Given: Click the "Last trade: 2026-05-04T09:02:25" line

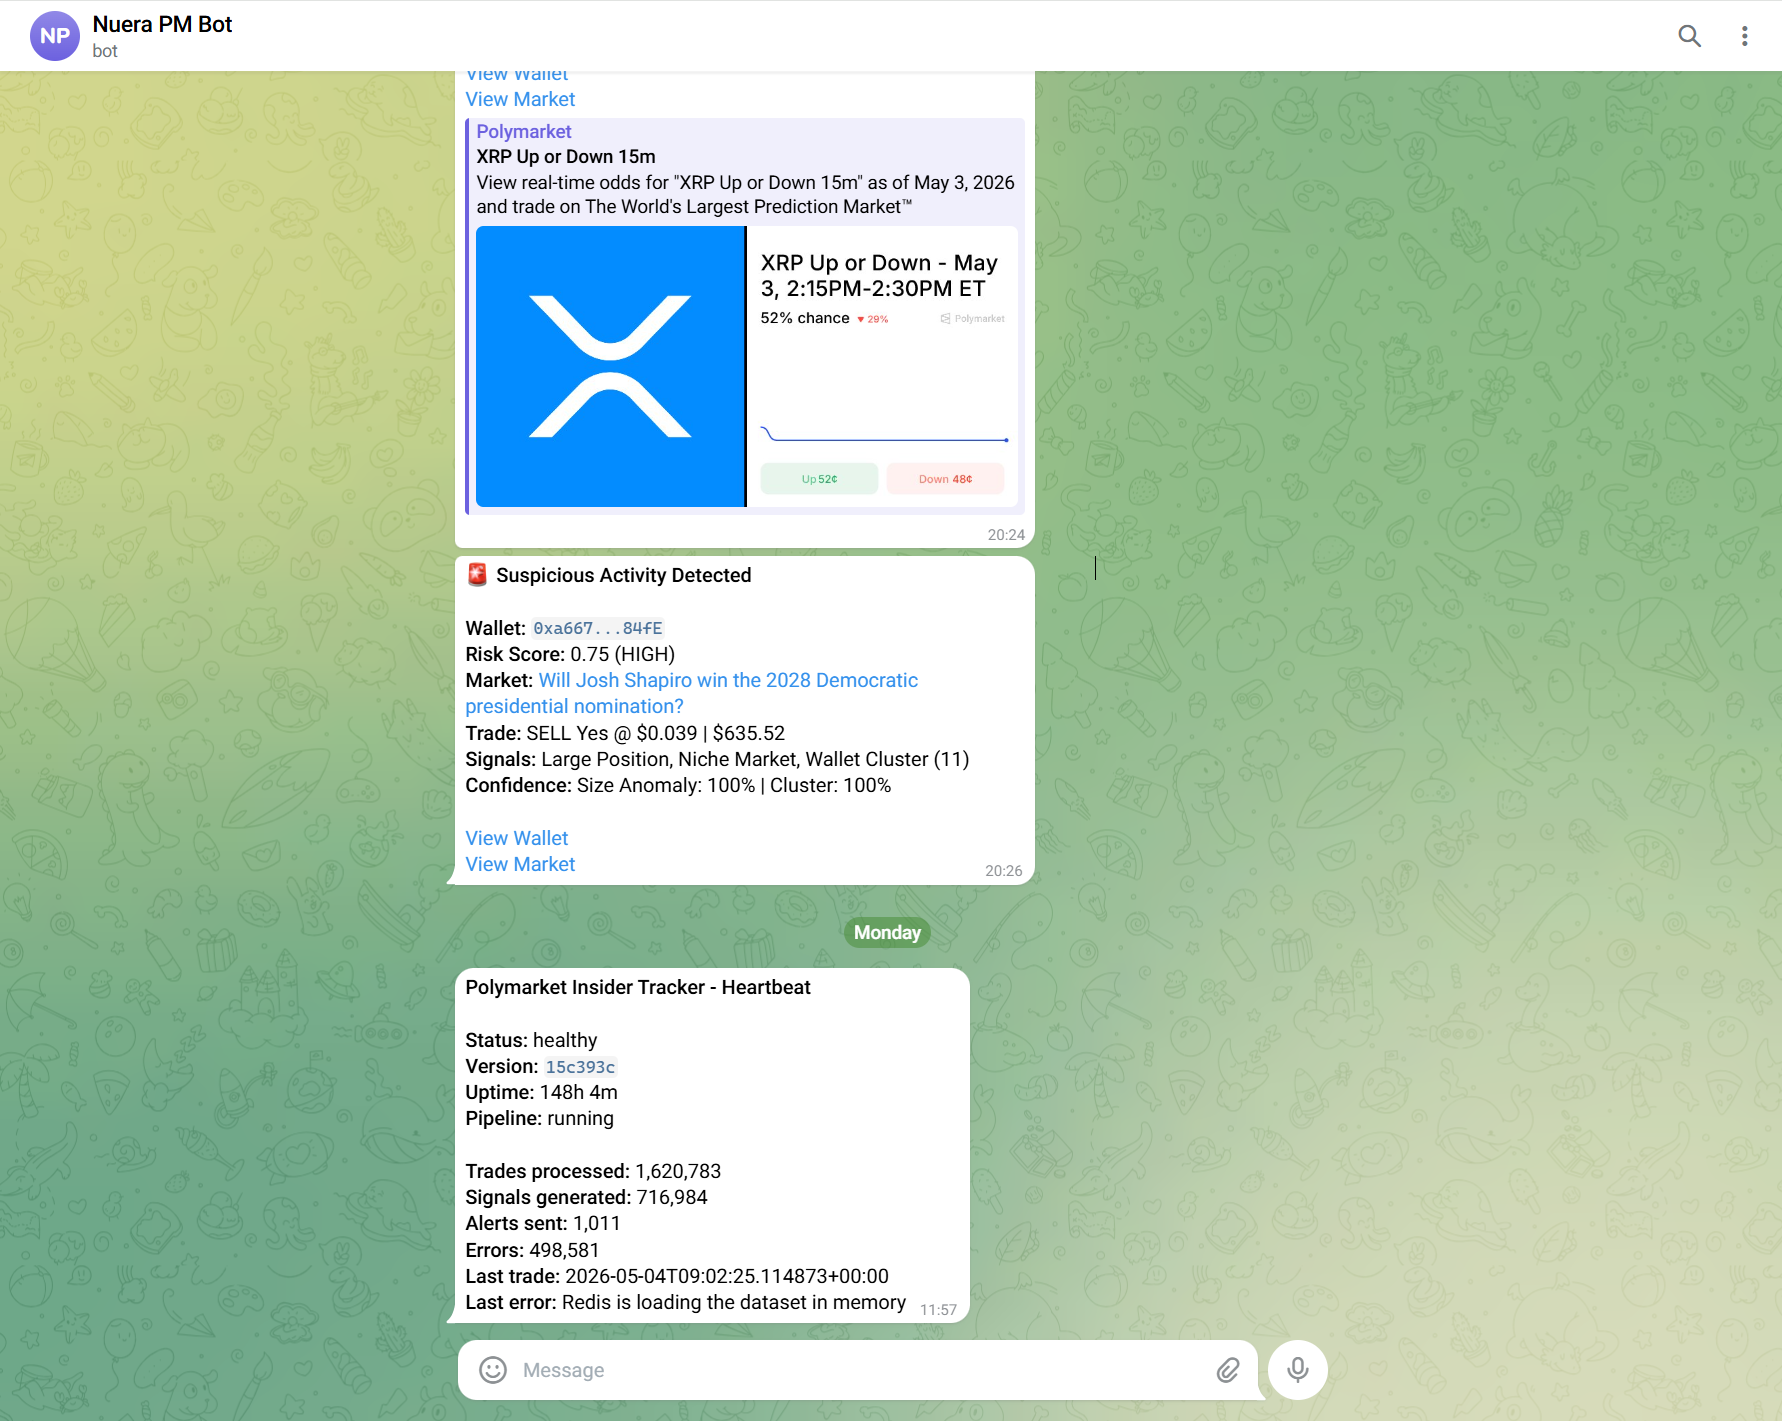Looking at the screenshot, I should click(677, 1276).
